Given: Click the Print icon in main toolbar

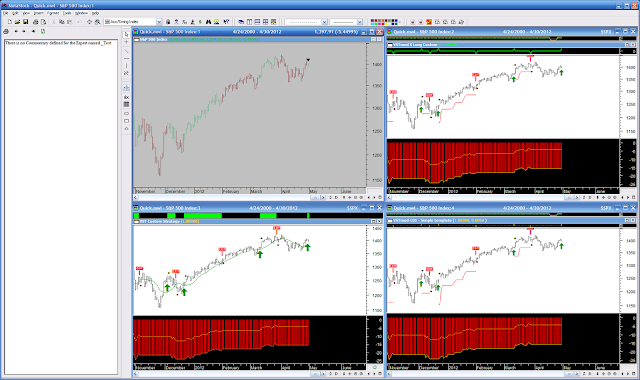Looking at the screenshot, I should [x=36, y=22].
